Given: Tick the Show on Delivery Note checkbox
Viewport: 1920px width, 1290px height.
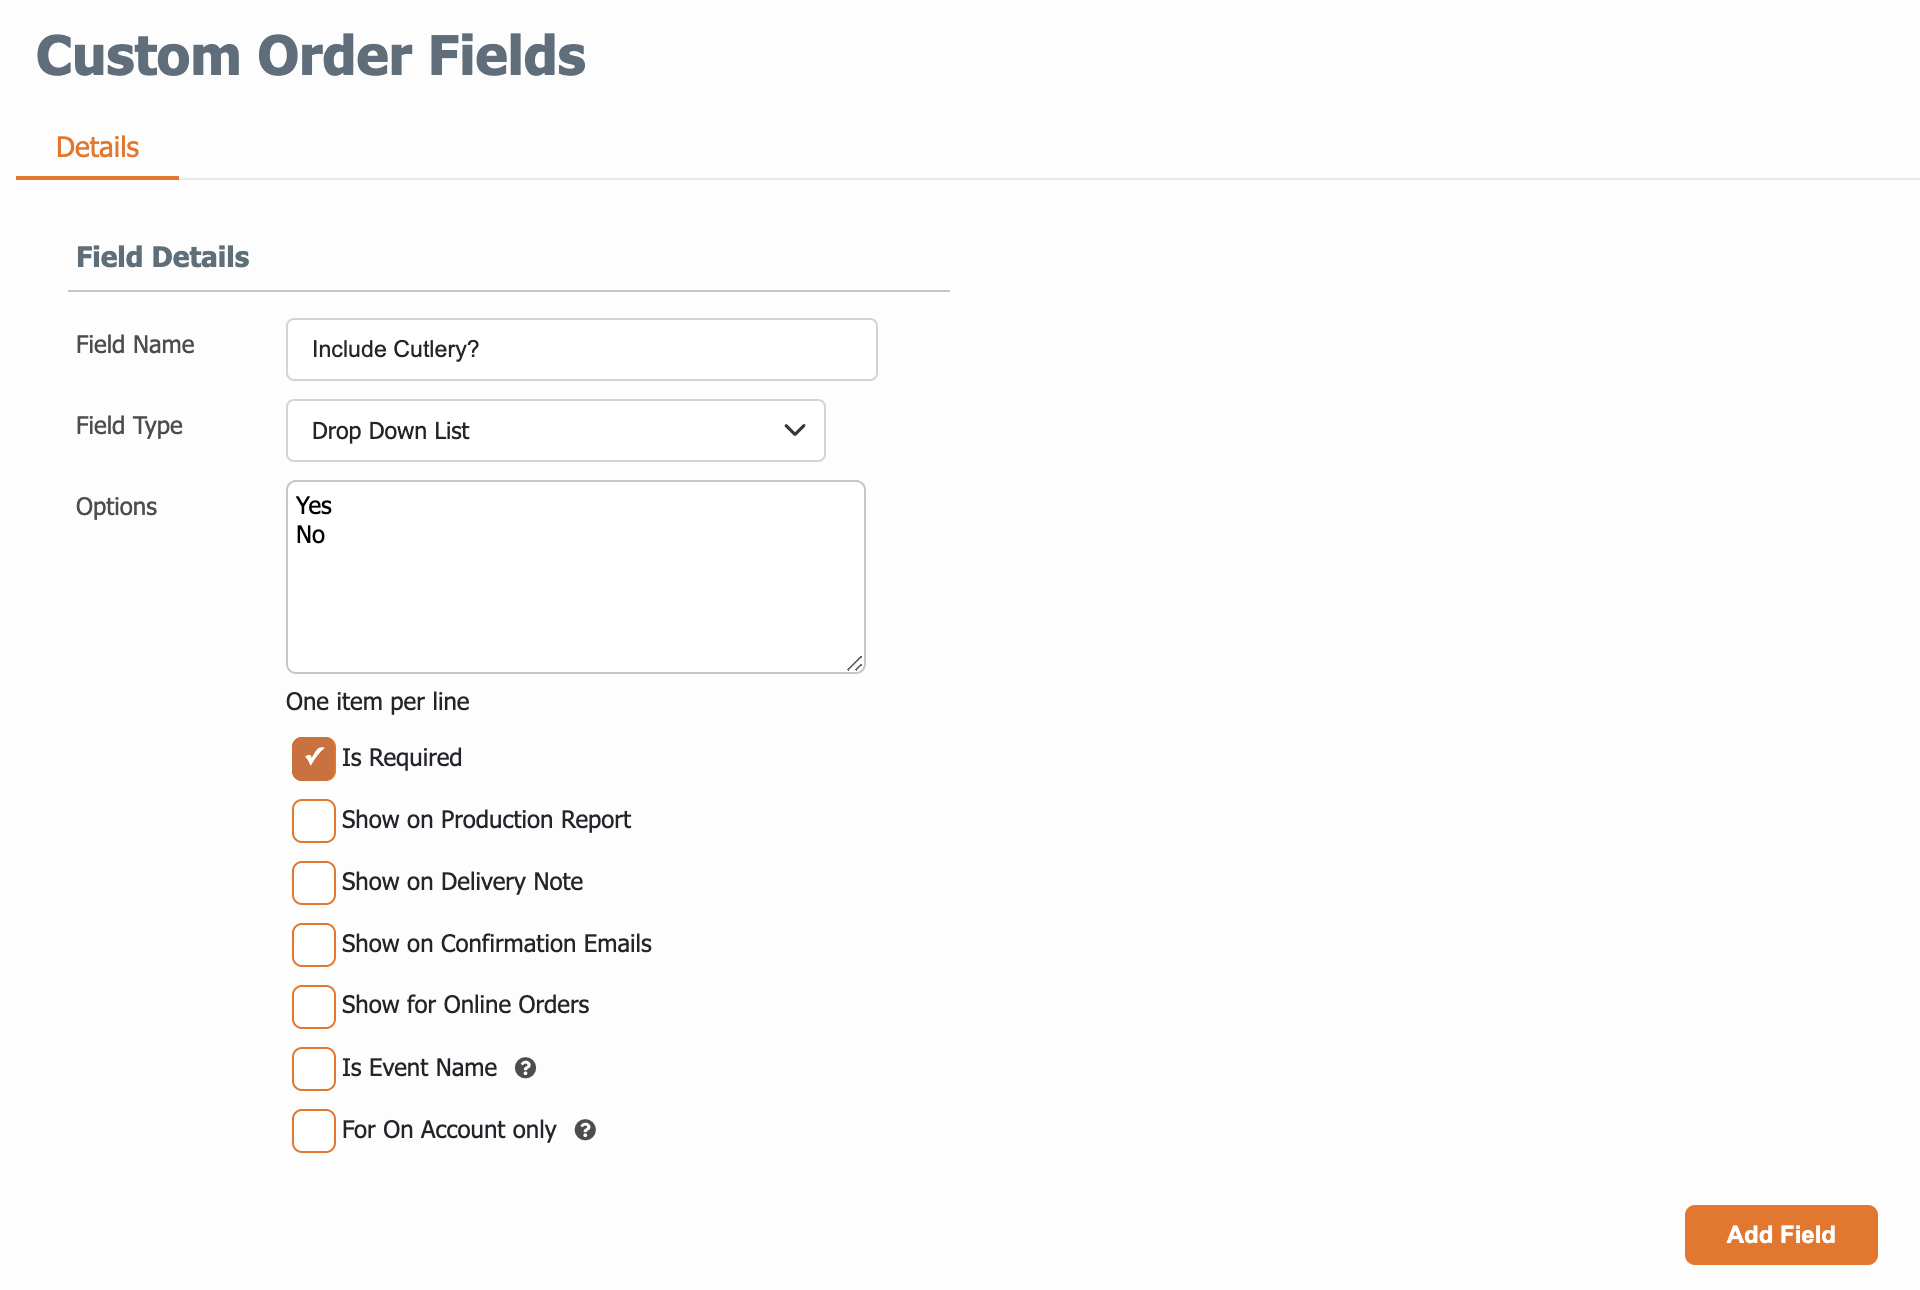Looking at the screenshot, I should tap(314, 883).
